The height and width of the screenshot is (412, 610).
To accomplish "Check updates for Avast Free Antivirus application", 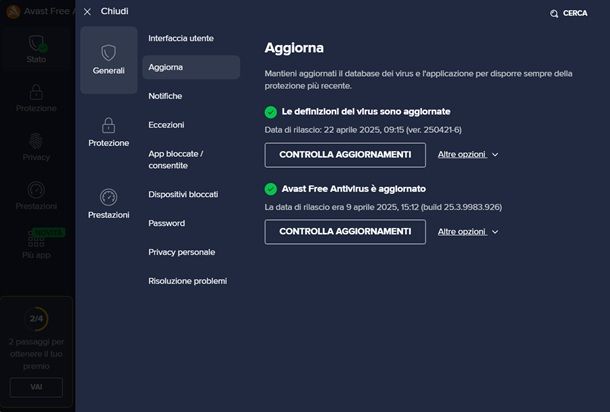I will pyautogui.click(x=345, y=232).
